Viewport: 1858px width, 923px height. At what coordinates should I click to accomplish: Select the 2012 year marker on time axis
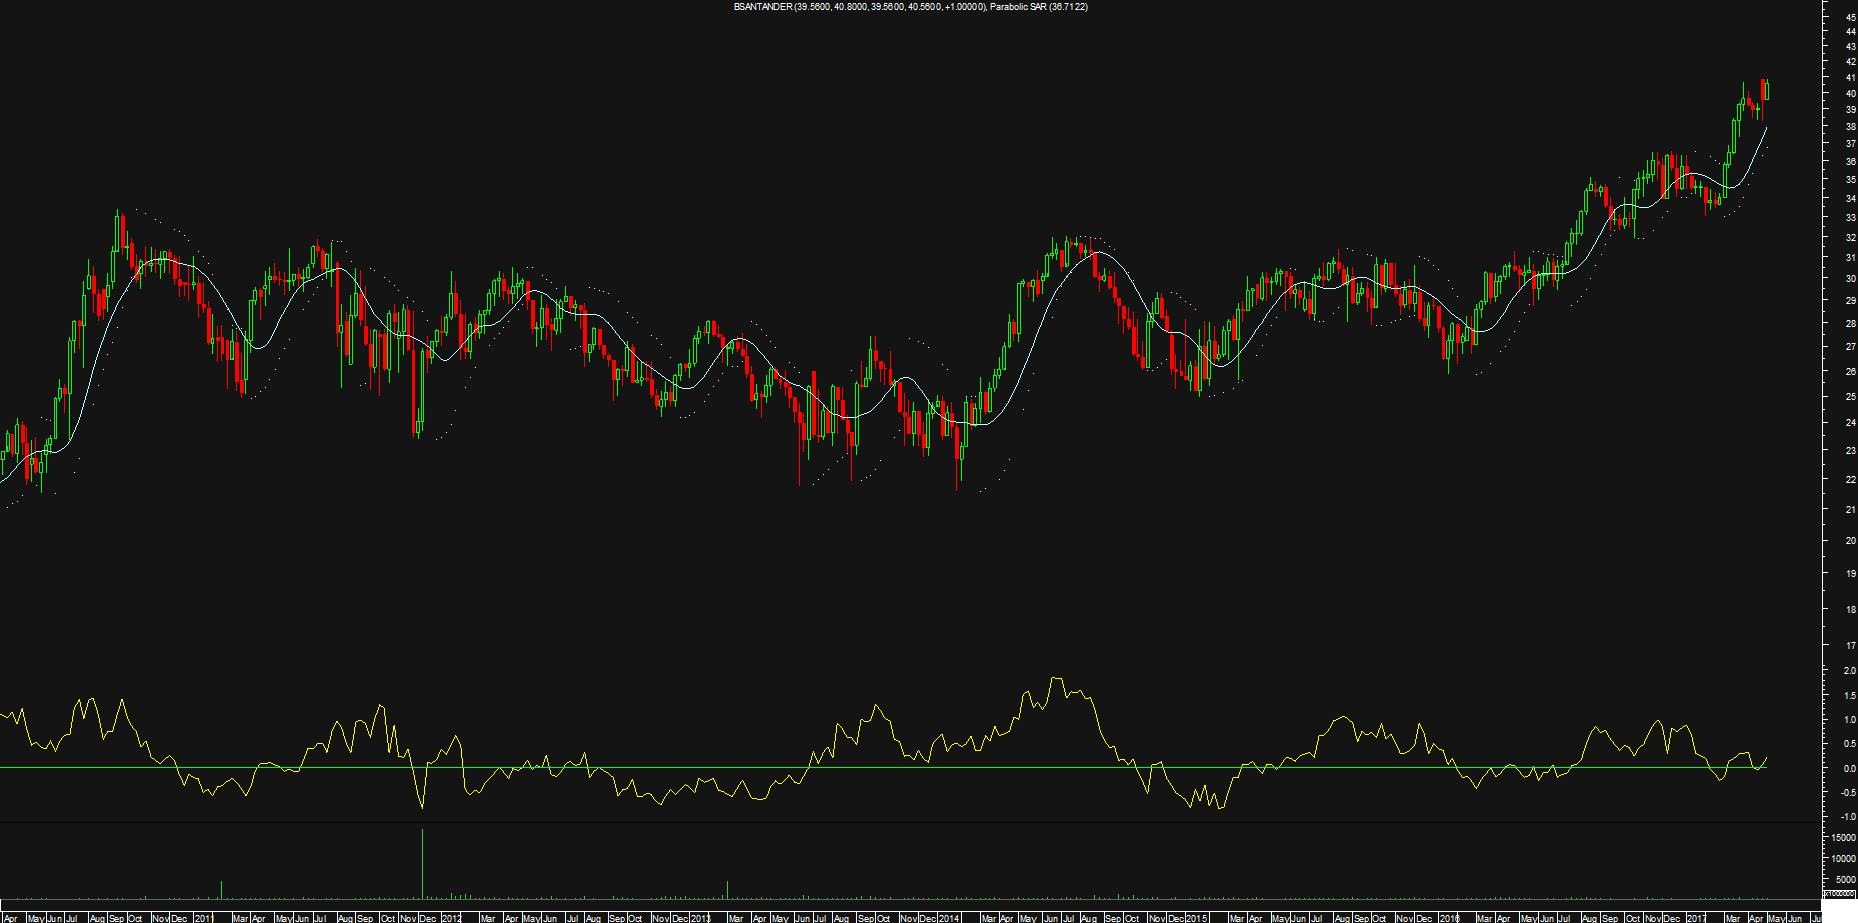(451, 917)
